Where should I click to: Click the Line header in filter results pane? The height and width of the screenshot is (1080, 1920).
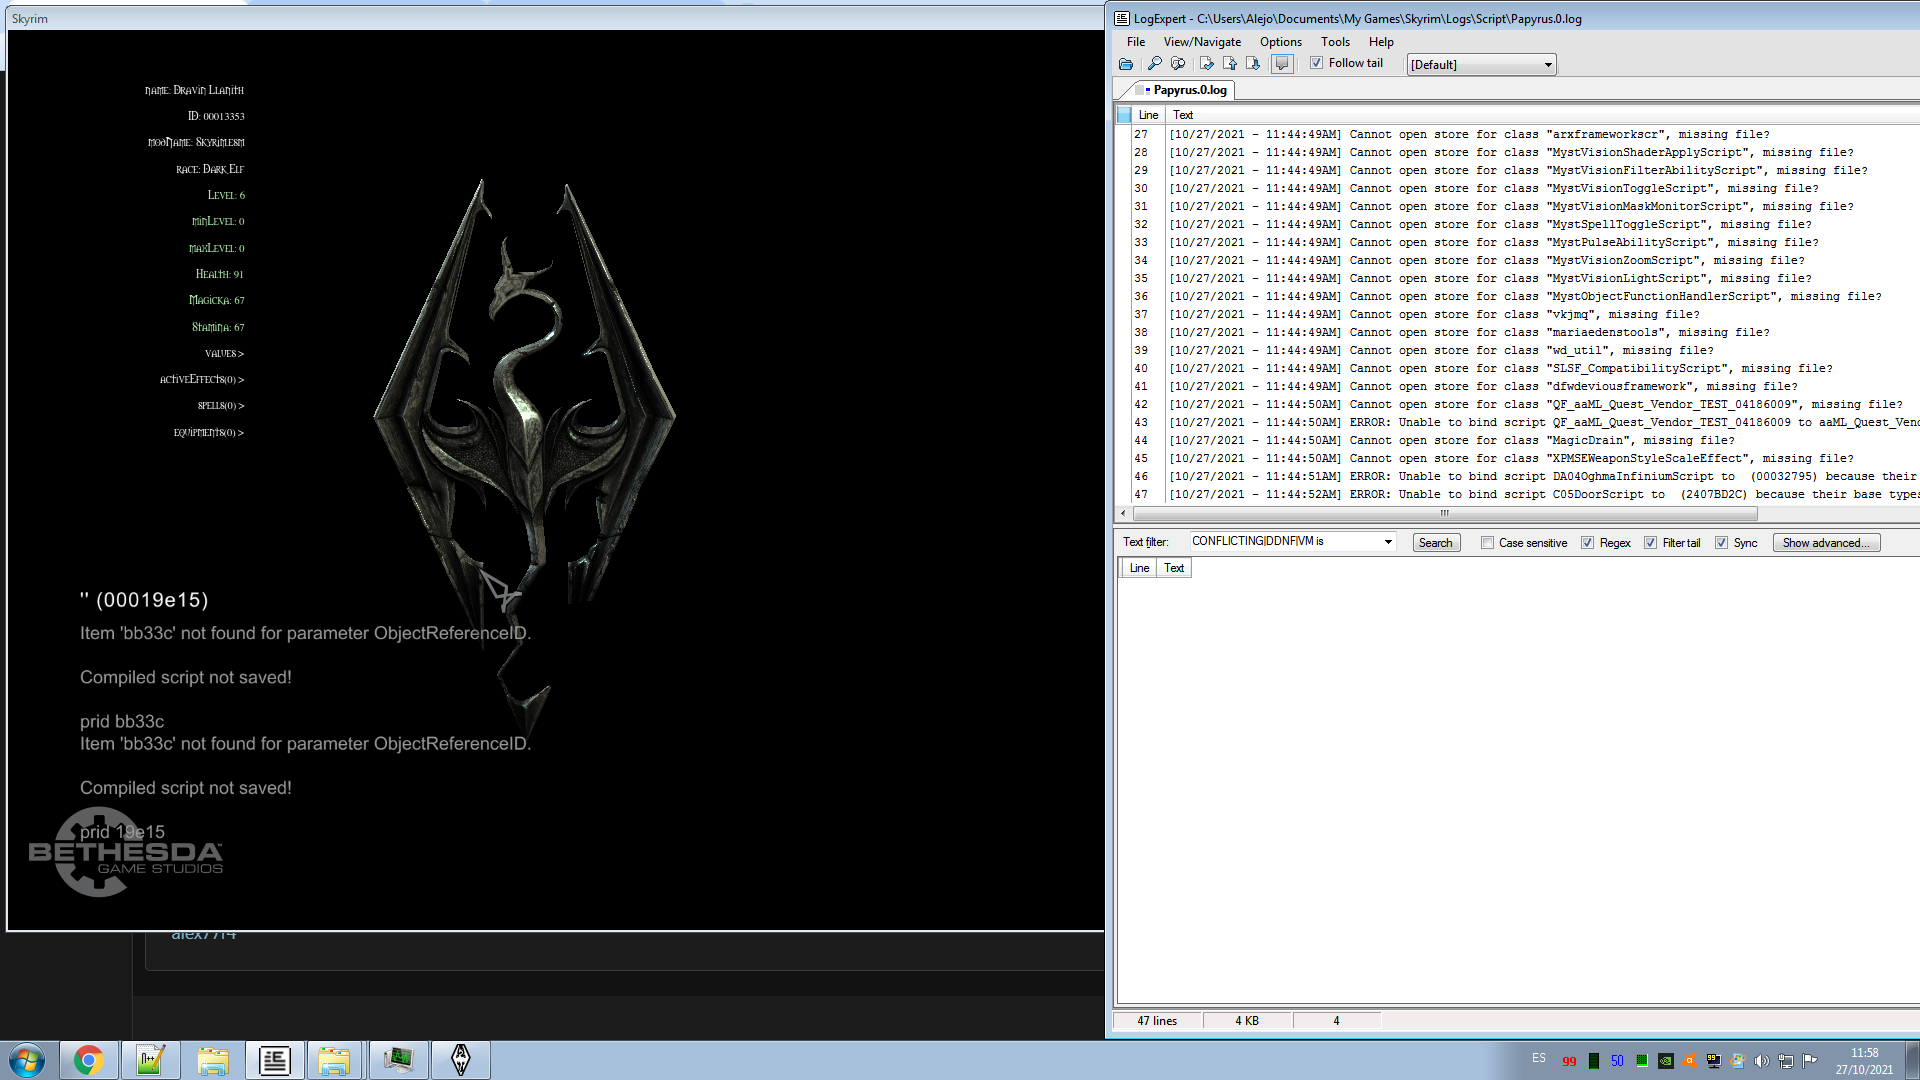(x=1139, y=568)
